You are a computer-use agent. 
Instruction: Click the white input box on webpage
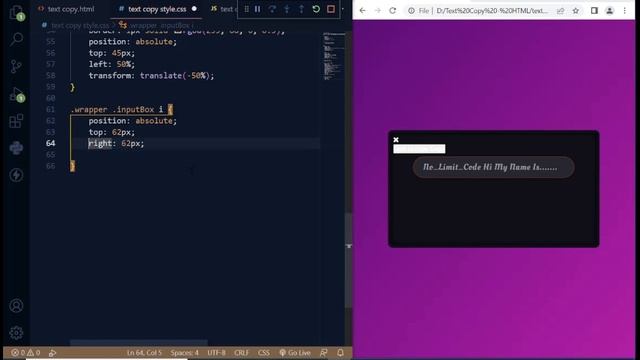419,149
